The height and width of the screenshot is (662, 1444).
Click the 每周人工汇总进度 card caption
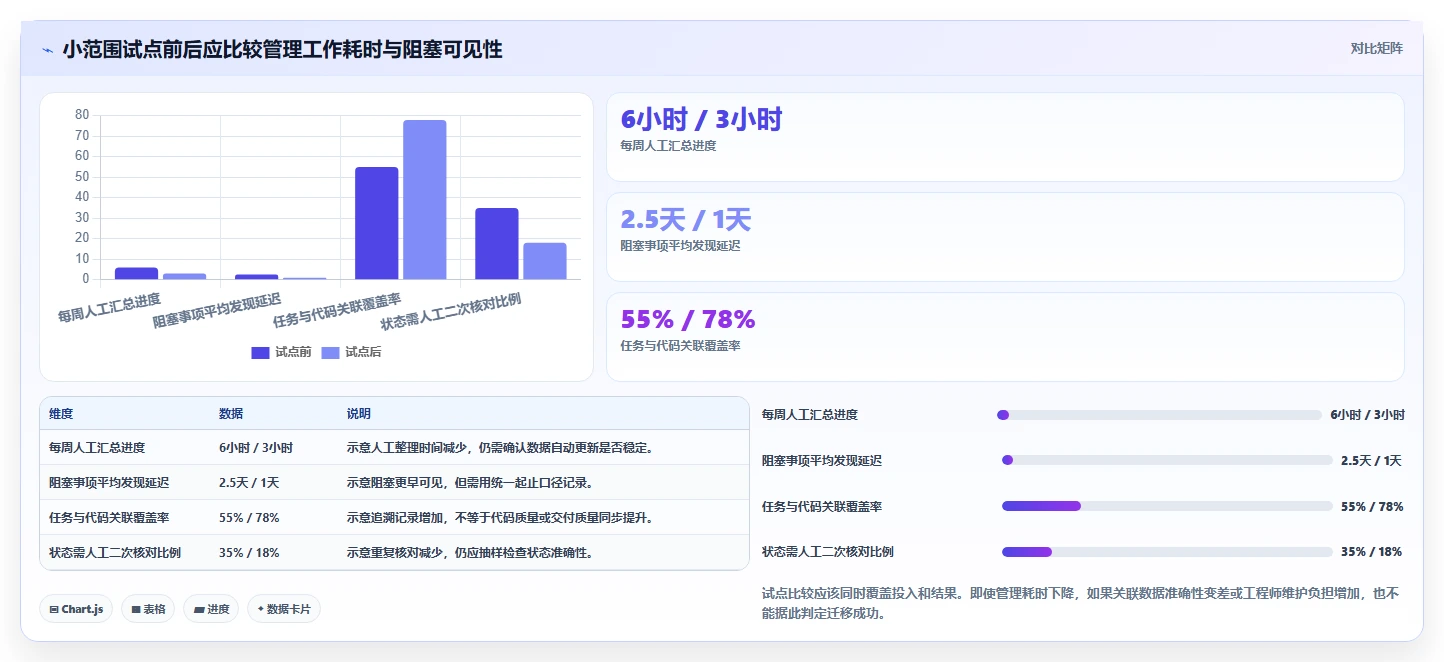(x=668, y=146)
